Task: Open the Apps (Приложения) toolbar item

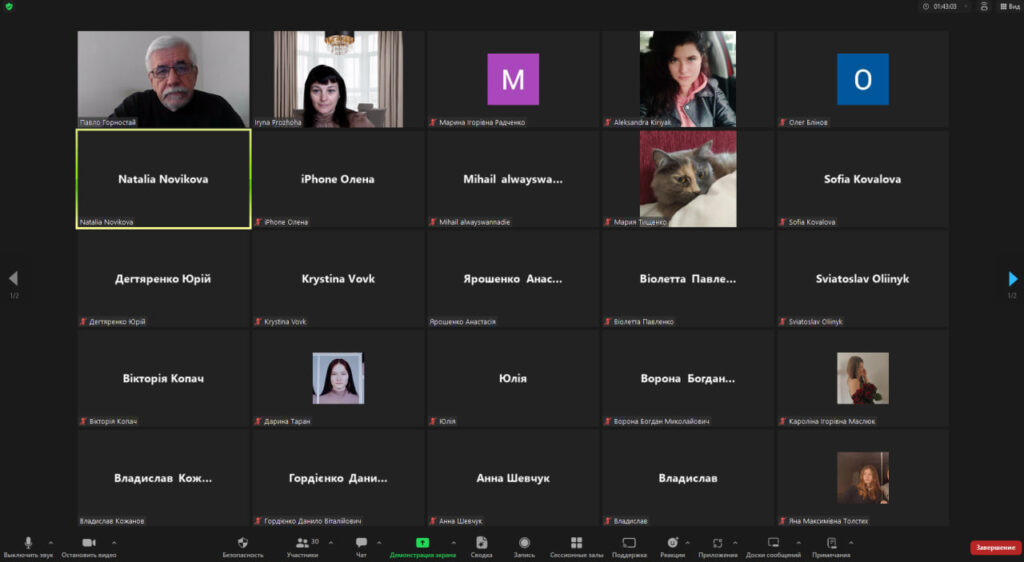Action: 717,543
